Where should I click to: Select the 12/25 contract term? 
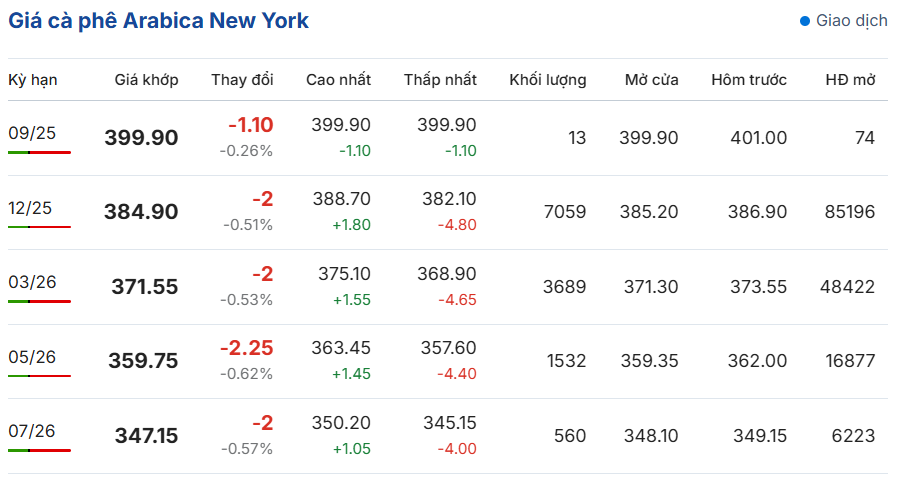pyautogui.click(x=30, y=208)
